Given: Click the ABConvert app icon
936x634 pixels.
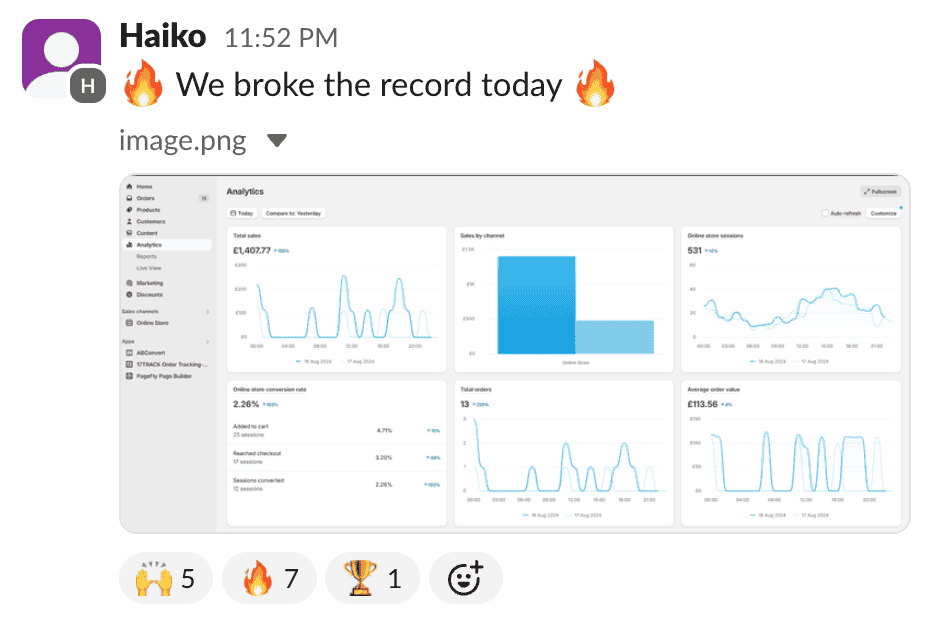Looking at the screenshot, I should coord(130,353).
